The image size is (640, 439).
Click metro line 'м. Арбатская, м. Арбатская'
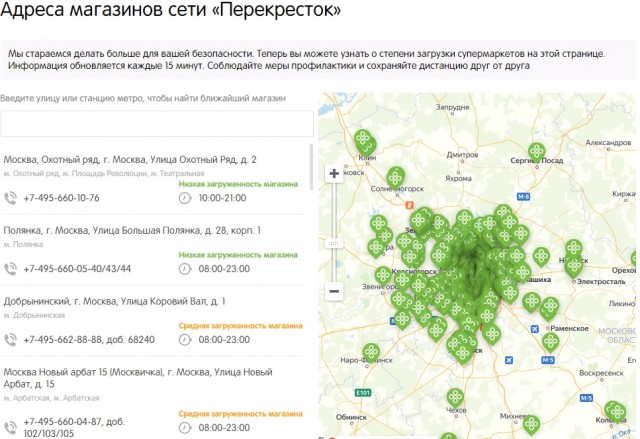pos(51,398)
